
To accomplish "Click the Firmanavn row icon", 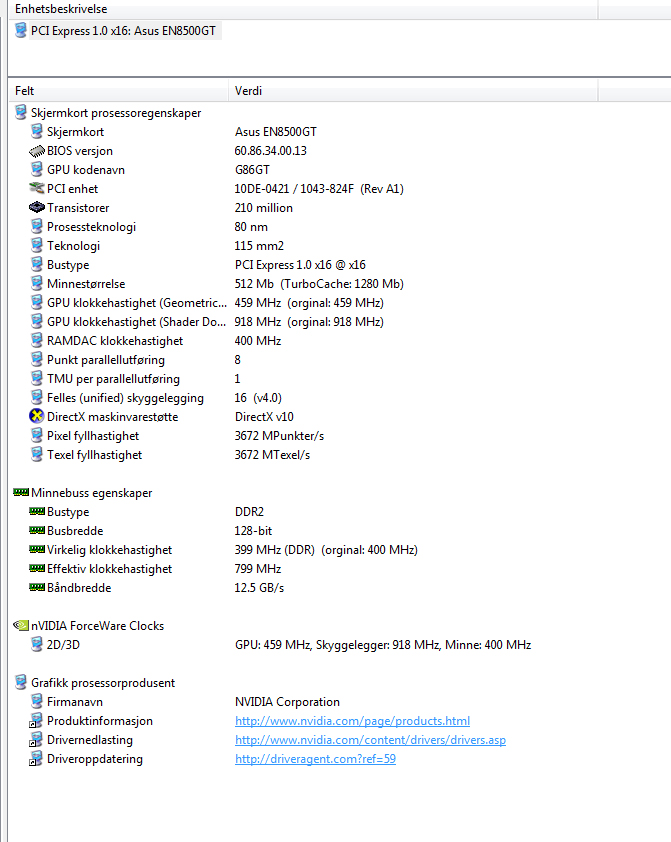I will [37, 701].
